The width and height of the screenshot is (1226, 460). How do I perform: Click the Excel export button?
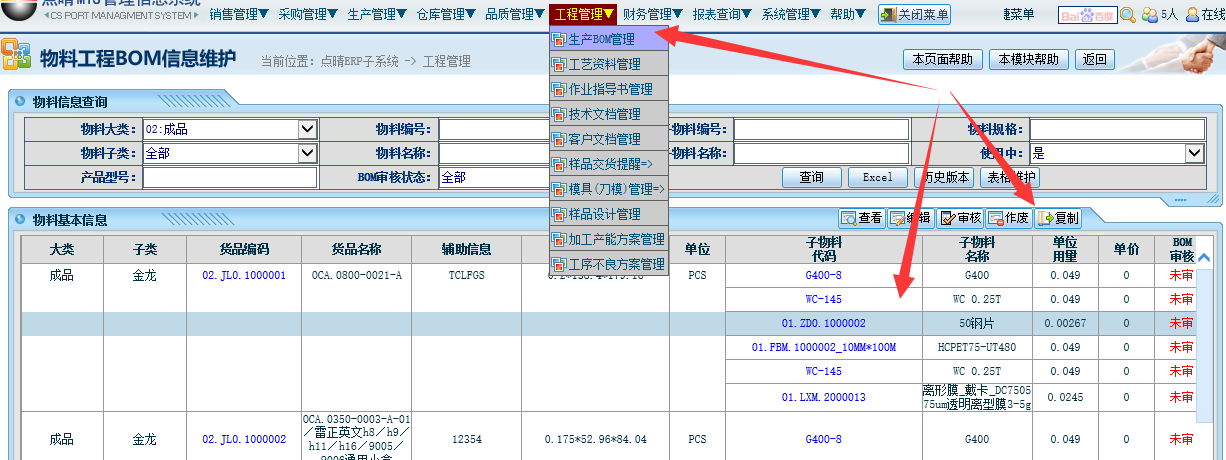tap(877, 177)
